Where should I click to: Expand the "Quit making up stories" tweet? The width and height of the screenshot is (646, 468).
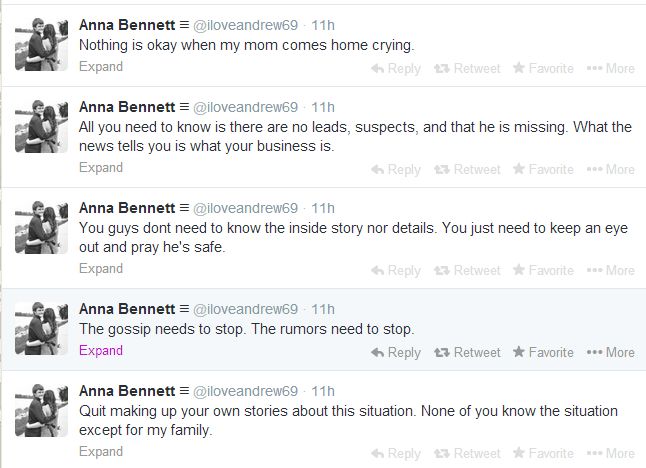click(101, 452)
